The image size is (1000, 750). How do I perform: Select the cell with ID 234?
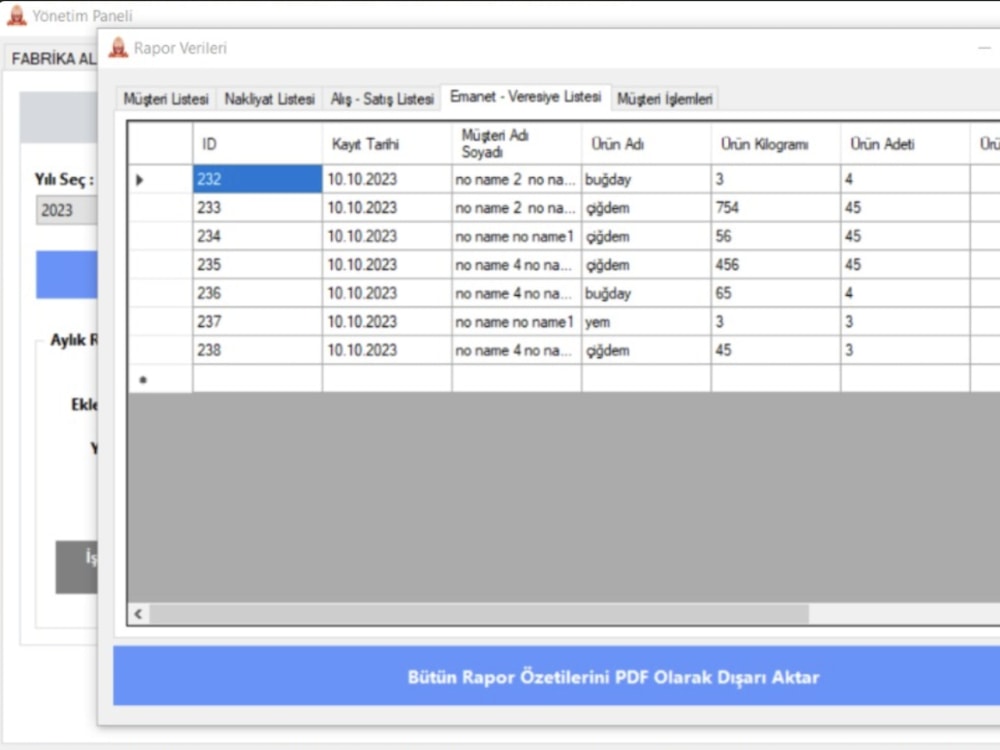pos(258,237)
